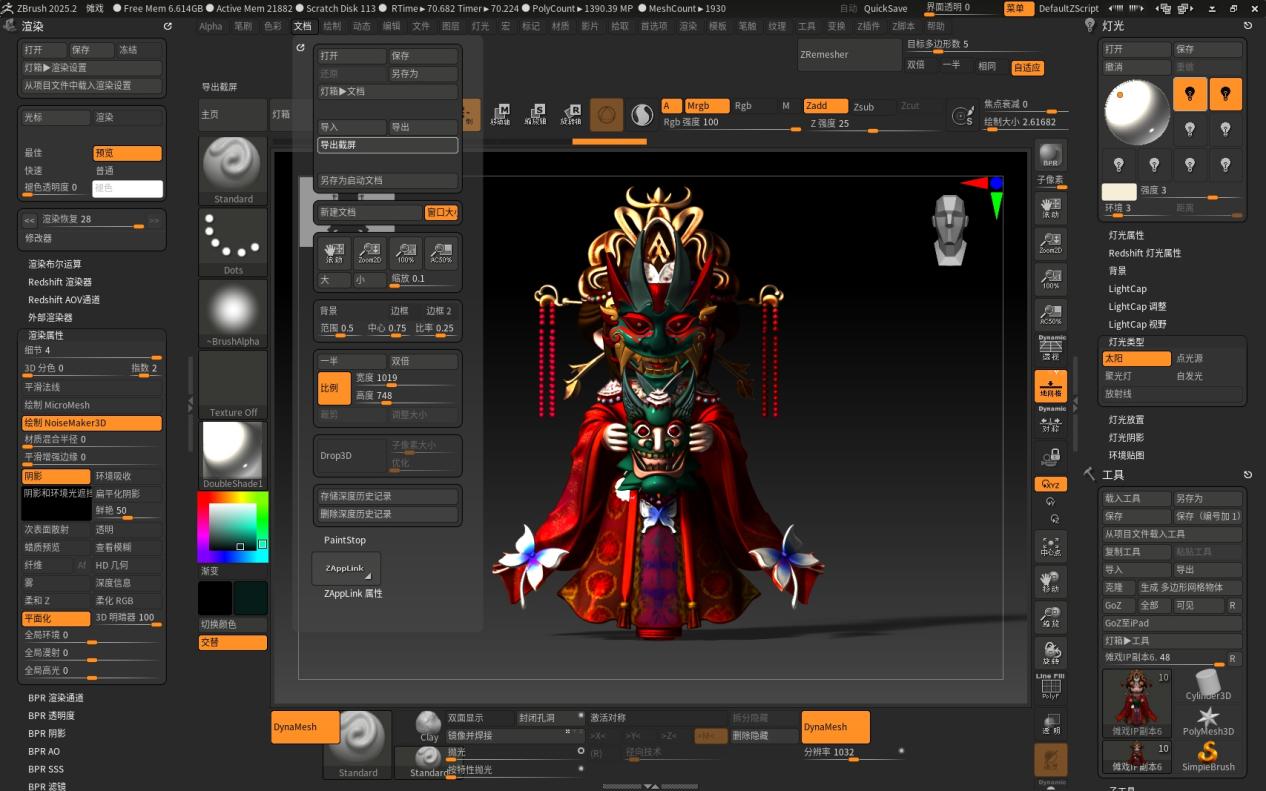Collapse the 渲染属性 section
The width and height of the screenshot is (1266, 791).
pyautogui.click(x=45, y=335)
